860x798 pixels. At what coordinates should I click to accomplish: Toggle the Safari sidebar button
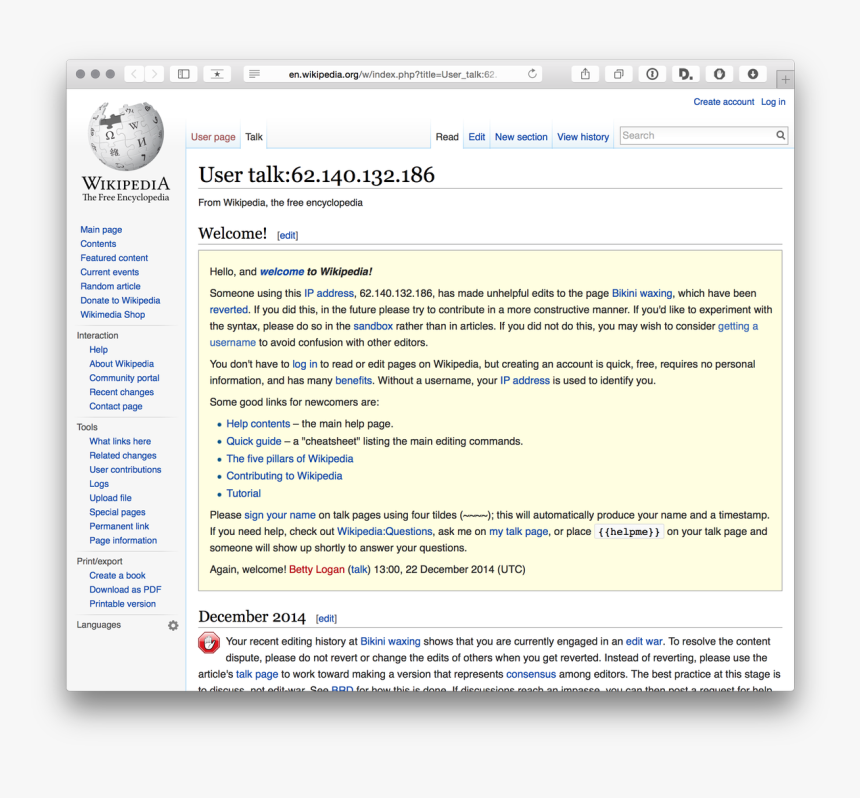click(x=183, y=74)
